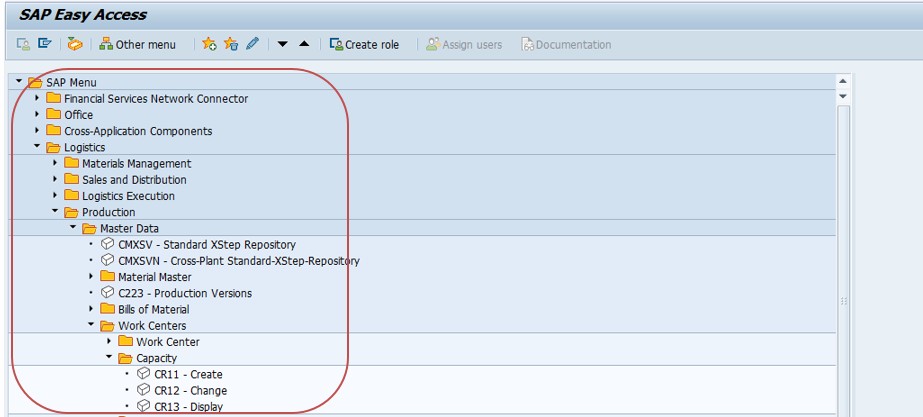Expand the Work Center subfolder node
The image size is (923, 417).
[109, 341]
